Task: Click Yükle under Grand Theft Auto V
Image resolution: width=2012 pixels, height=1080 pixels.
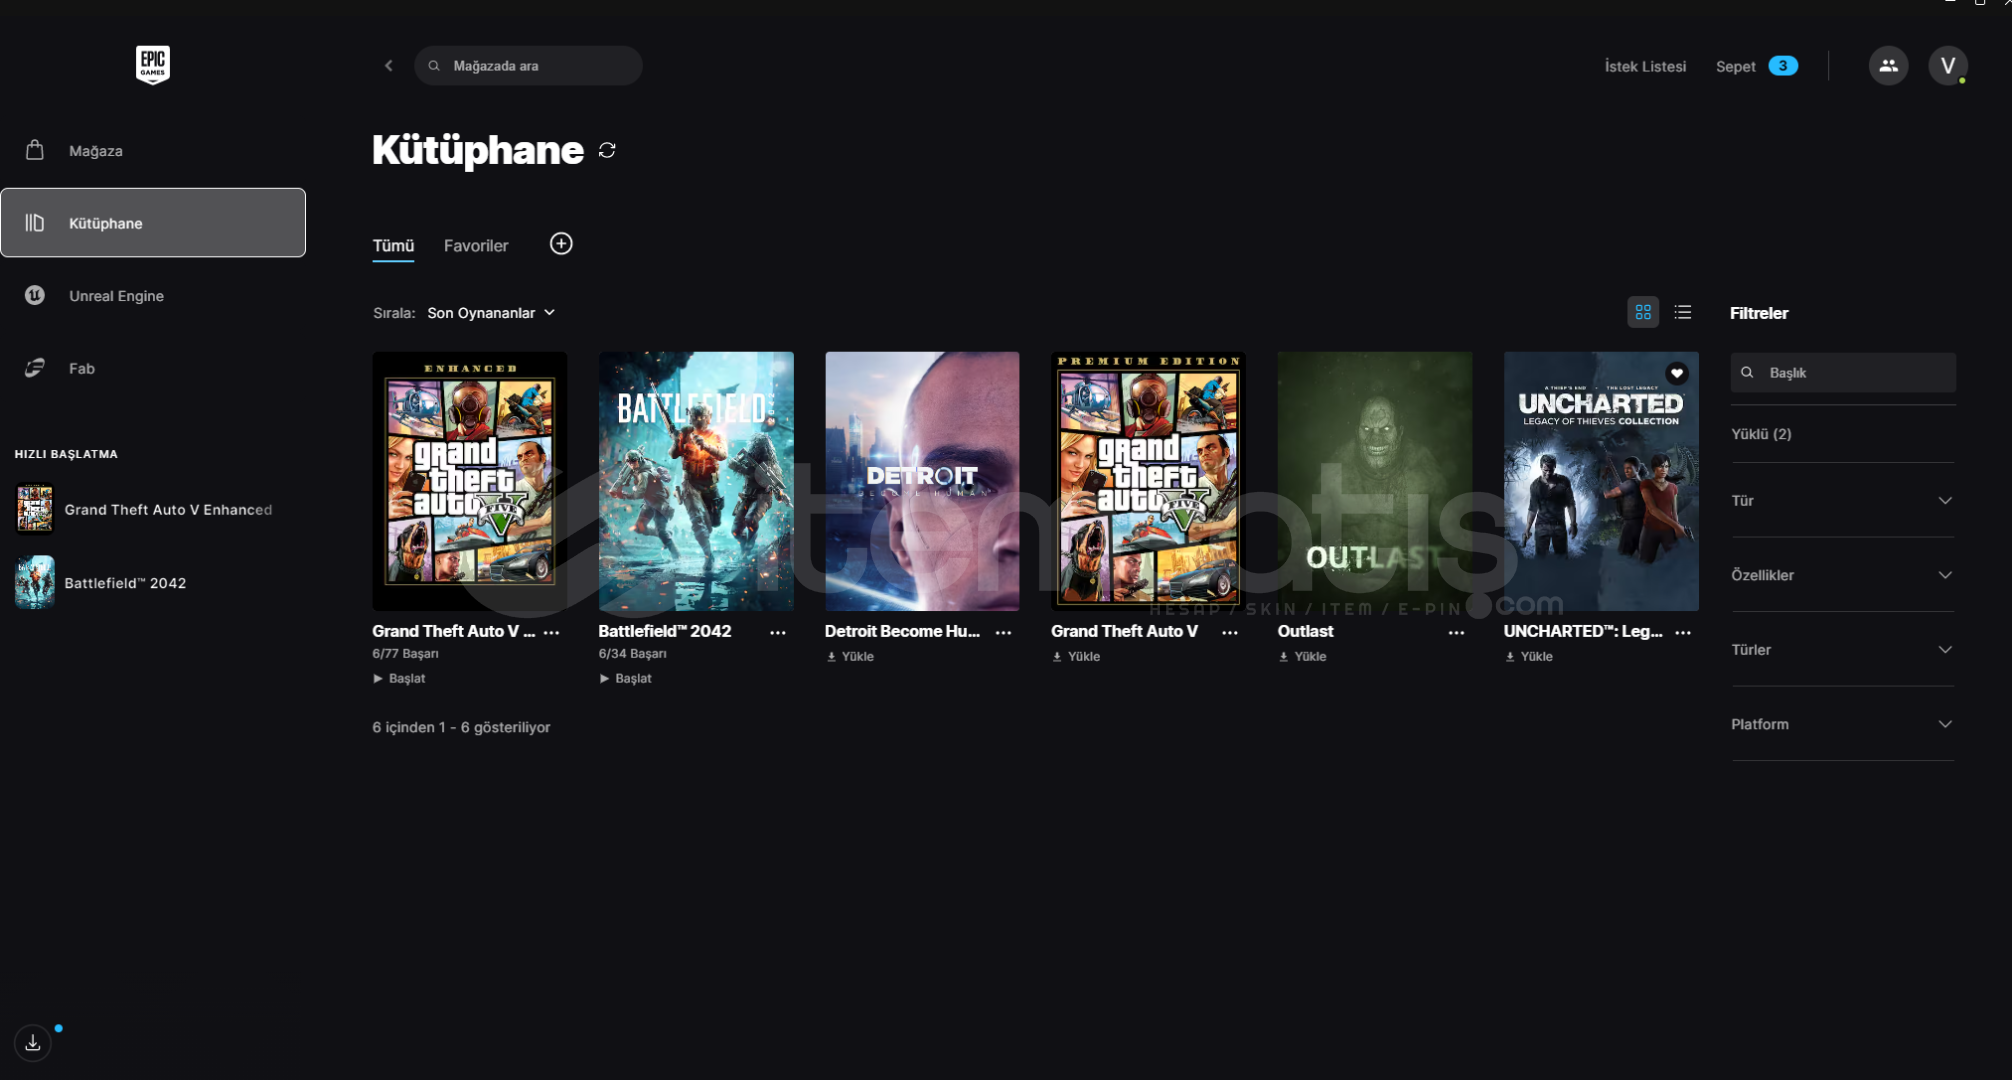Action: point(1076,657)
